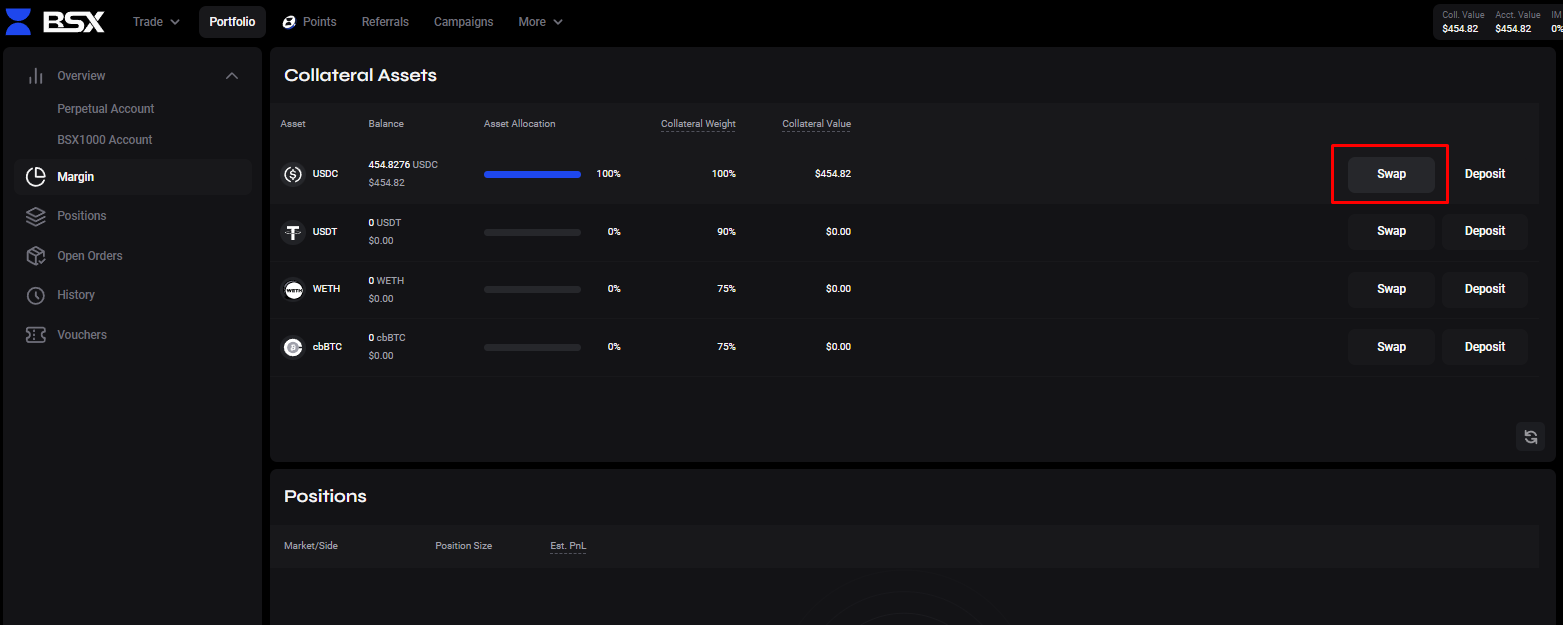Click the USDT Tether icon
1563x625 pixels.
coord(293,232)
